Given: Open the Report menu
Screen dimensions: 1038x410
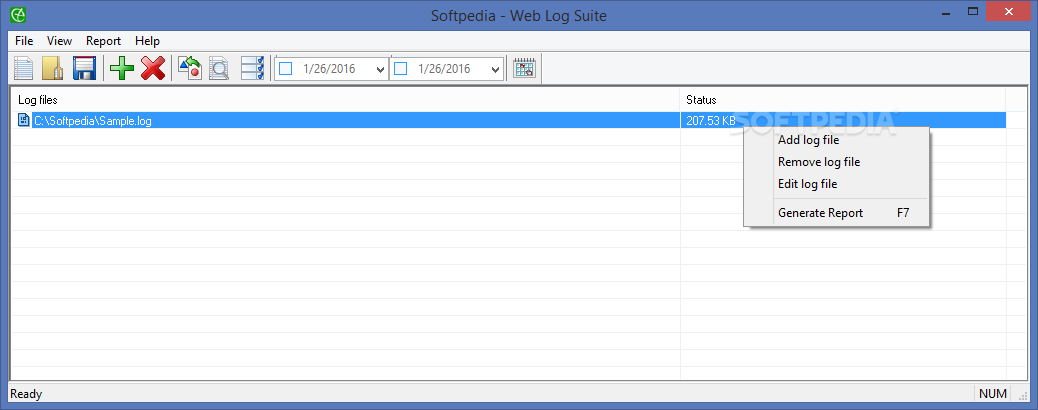Looking at the screenshot, I should [103, 41].
